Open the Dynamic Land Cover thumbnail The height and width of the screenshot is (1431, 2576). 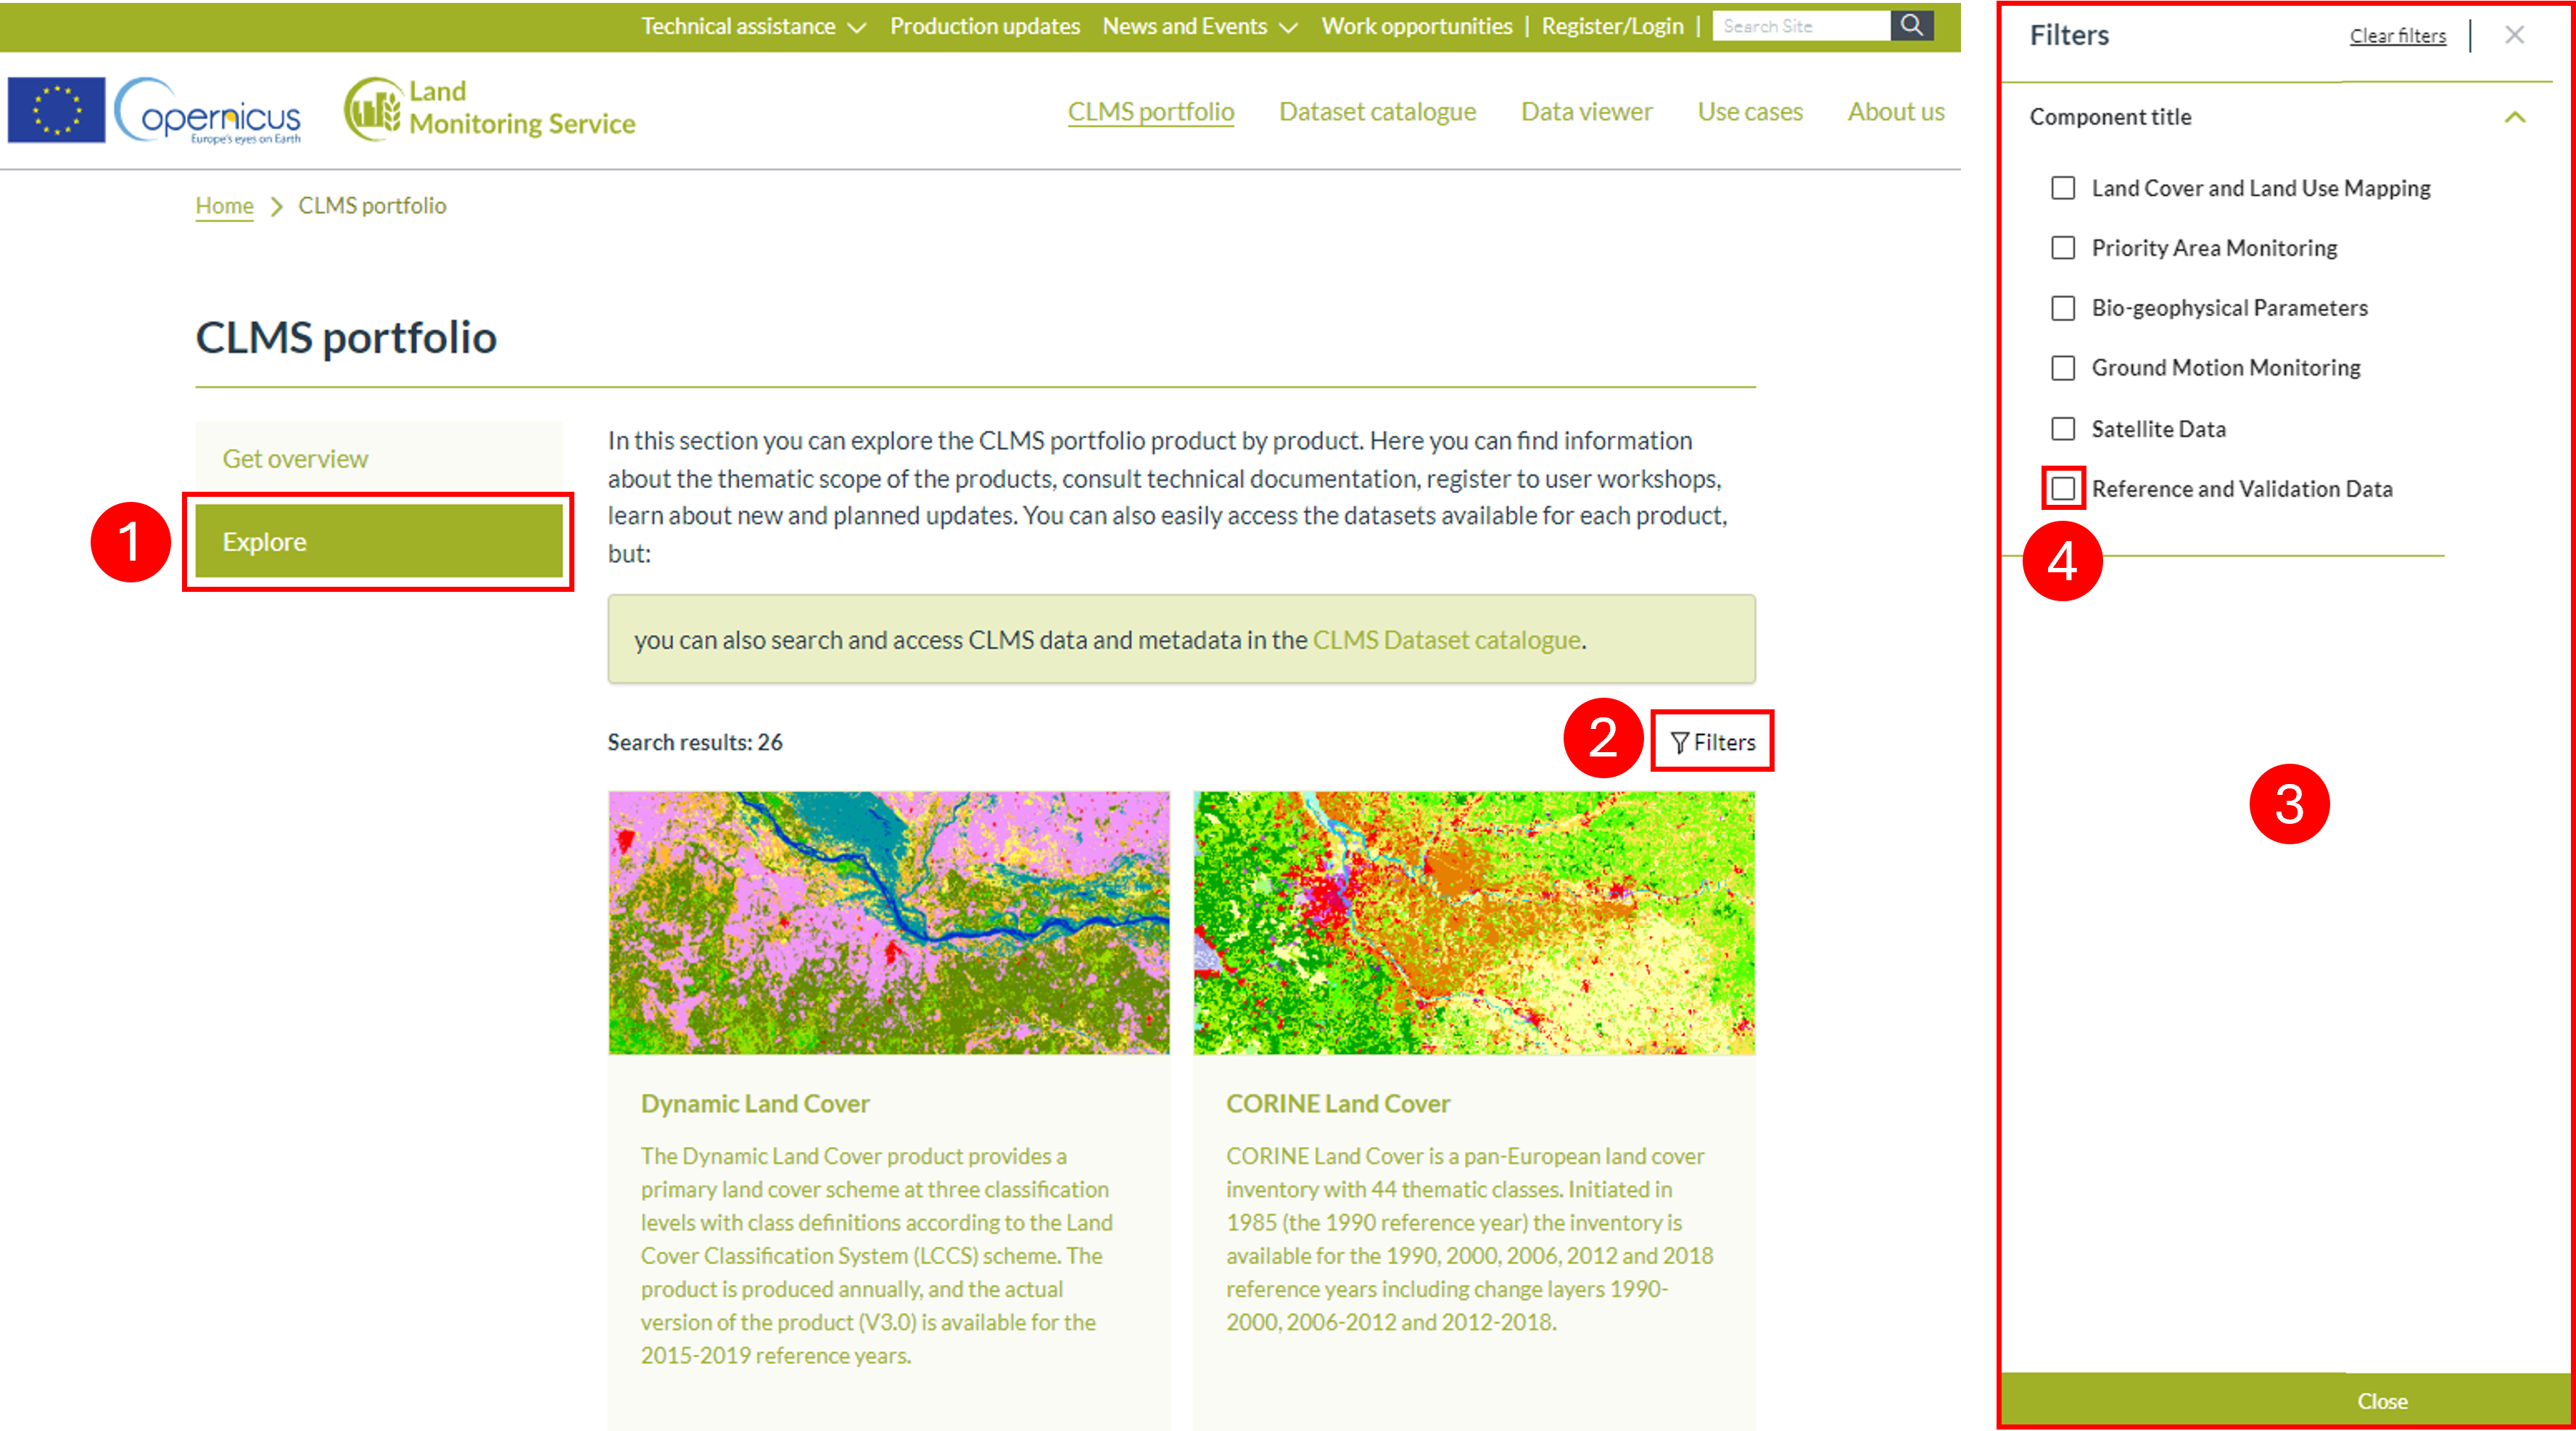tap(889, 923)
